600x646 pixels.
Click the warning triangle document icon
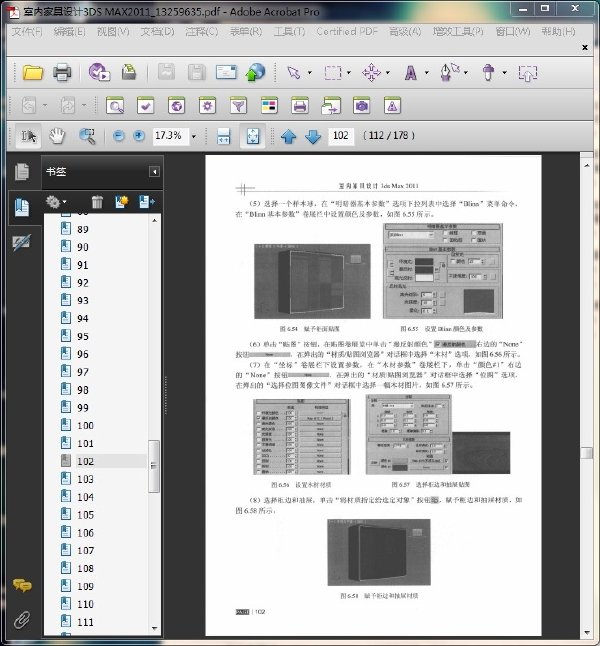tap(392, 106)
